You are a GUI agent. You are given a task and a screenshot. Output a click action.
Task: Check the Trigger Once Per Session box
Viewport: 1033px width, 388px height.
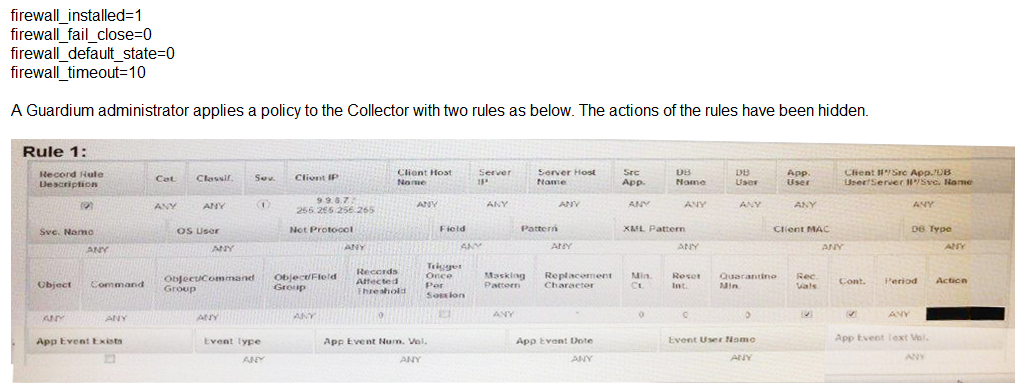pos(444,316)
